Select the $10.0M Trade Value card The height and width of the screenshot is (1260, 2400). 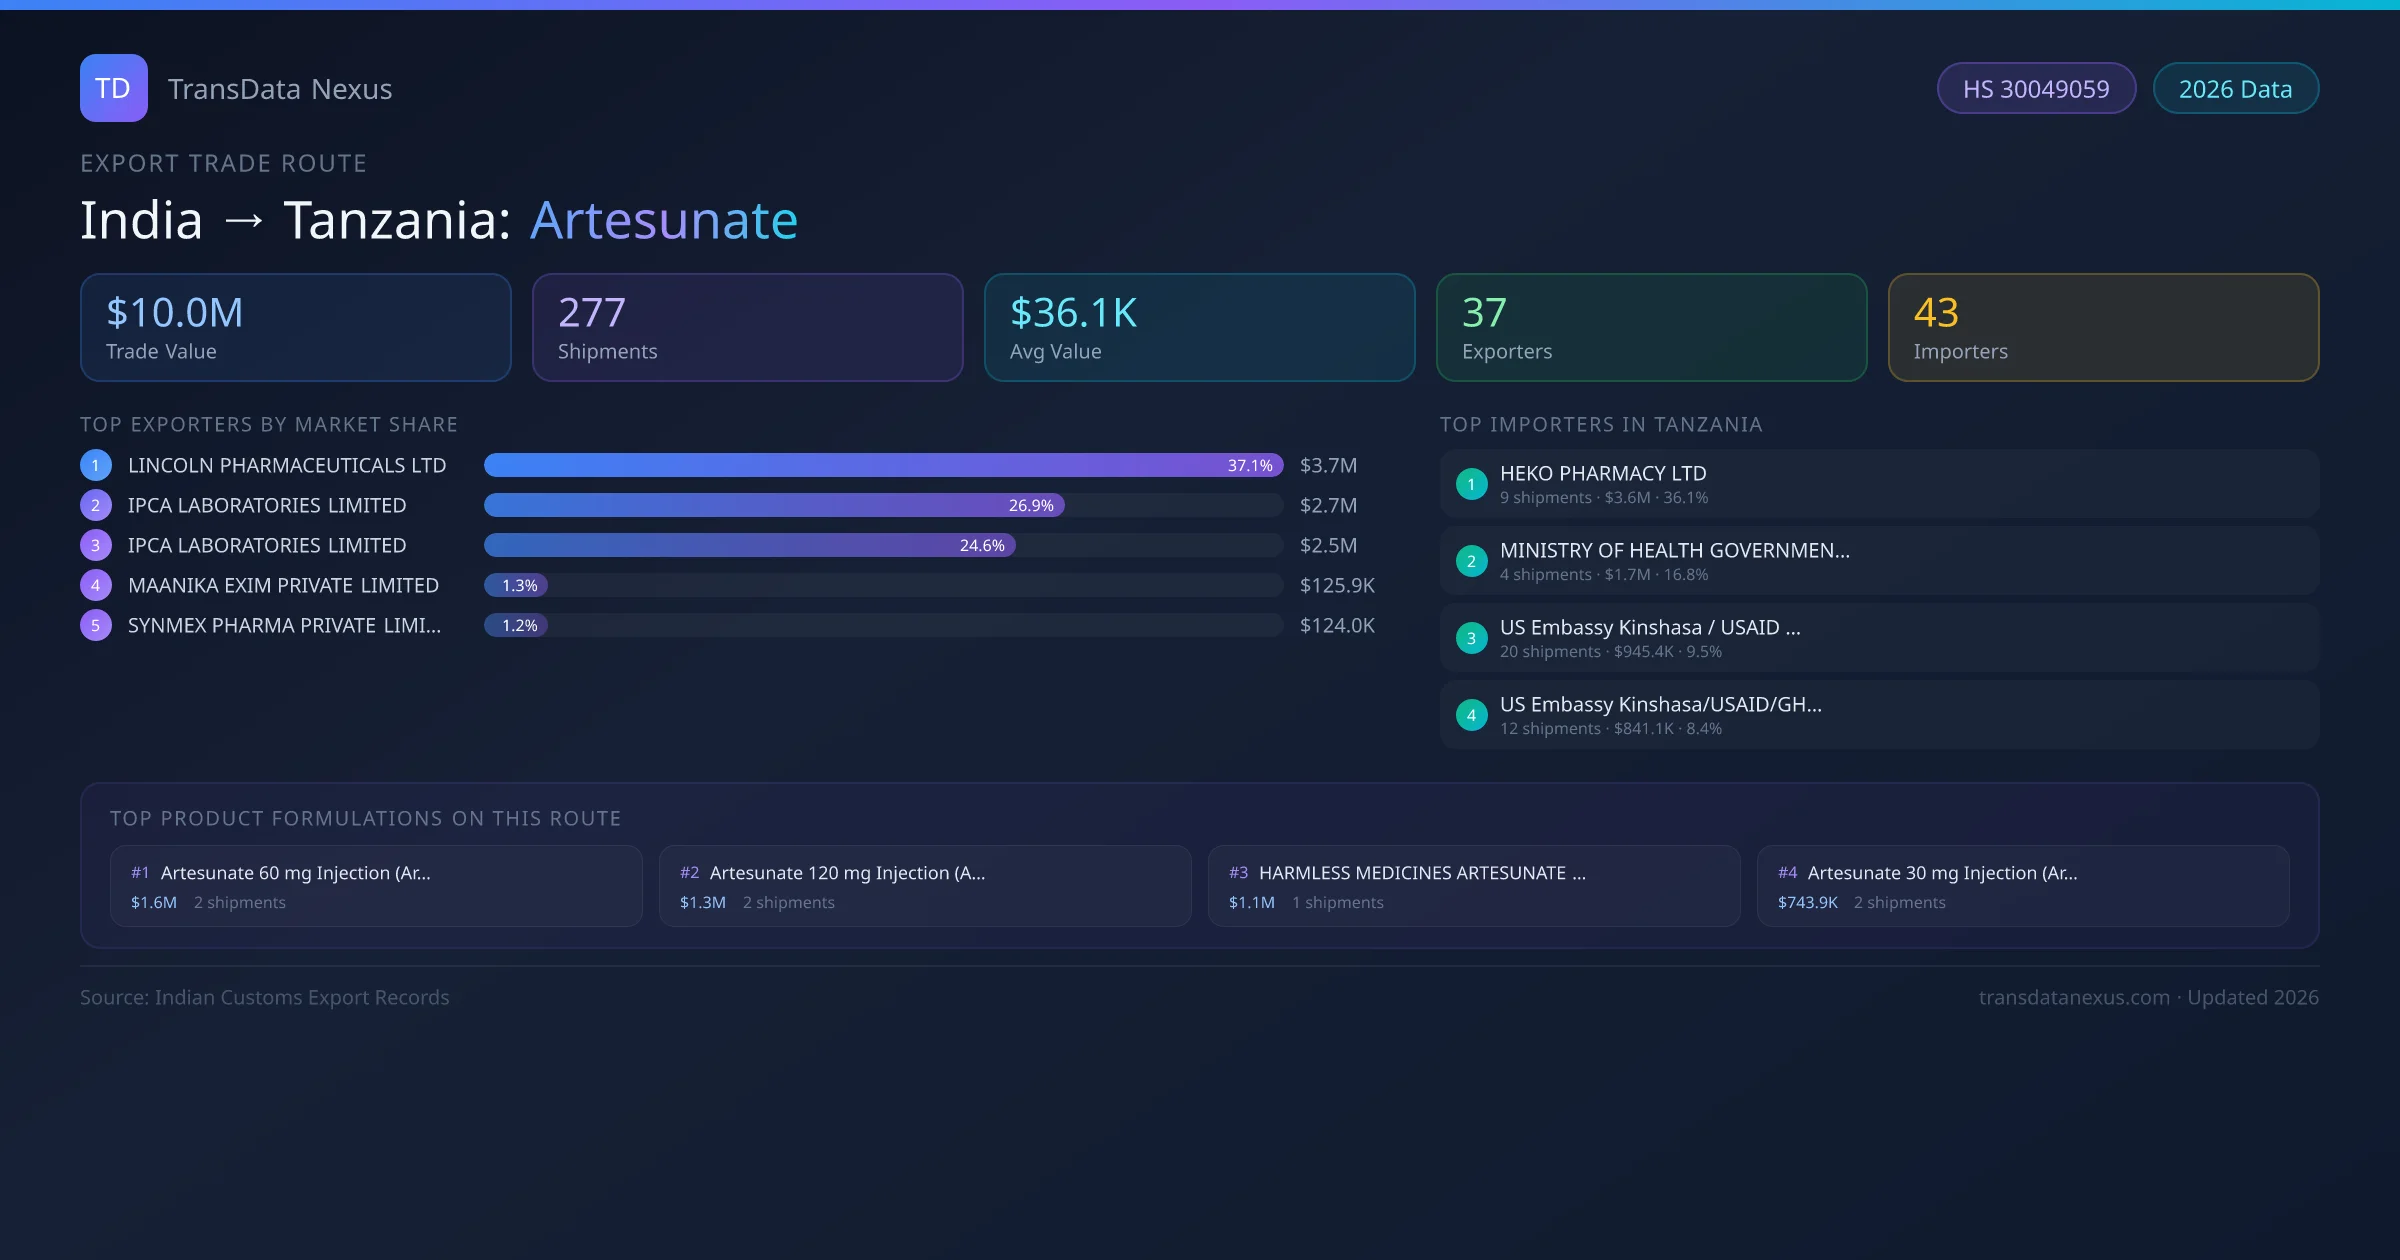point(295,327)
